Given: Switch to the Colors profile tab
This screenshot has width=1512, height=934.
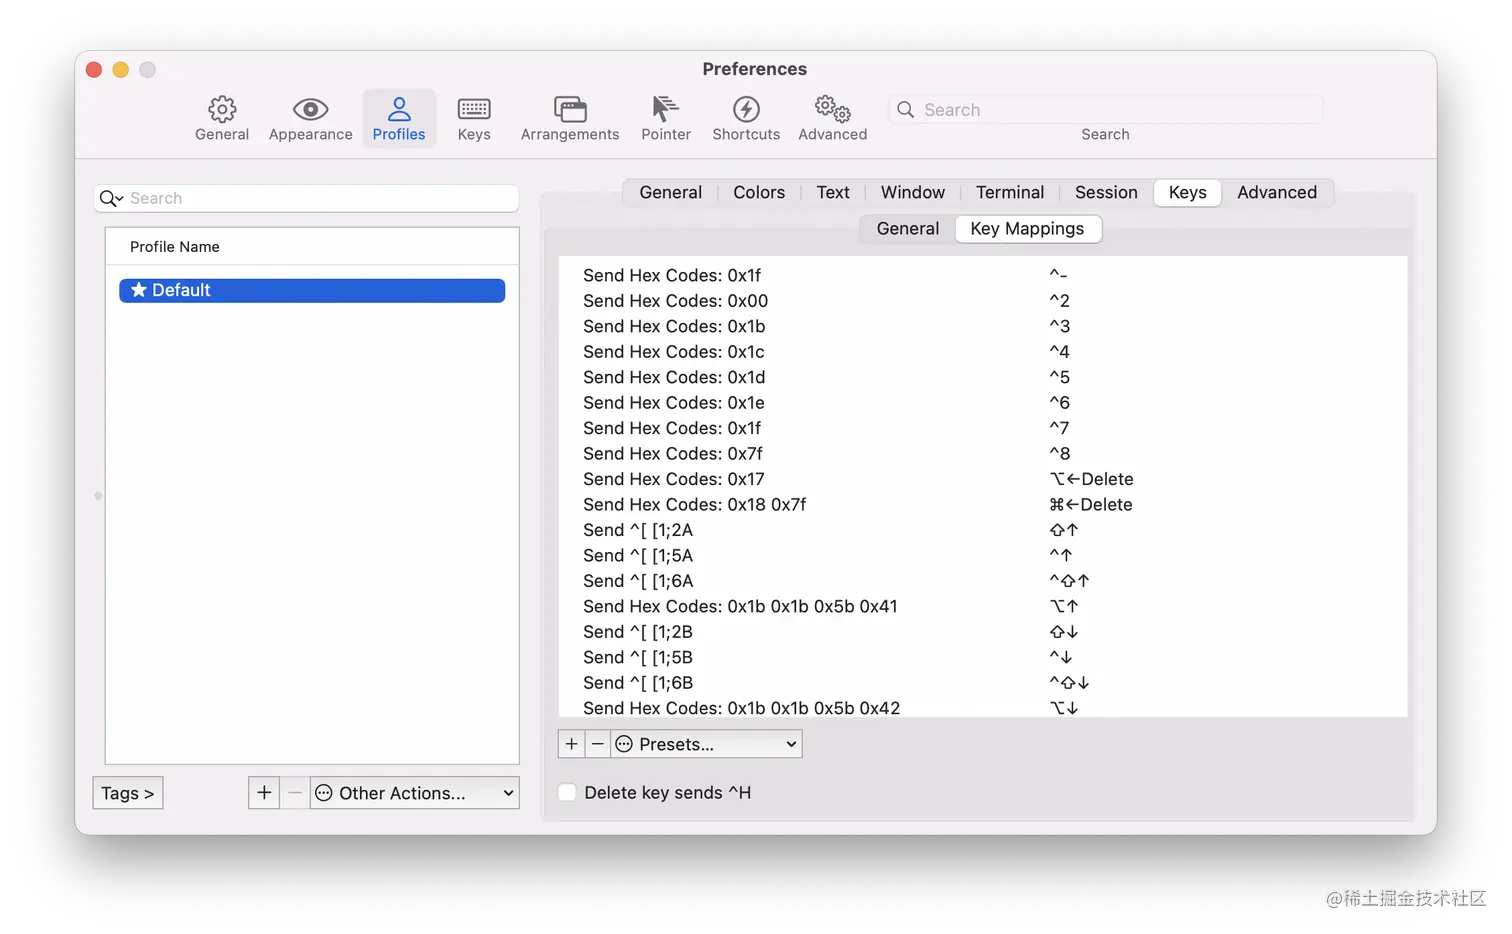Looking at the screenshot, I should [x=759, y=192].
